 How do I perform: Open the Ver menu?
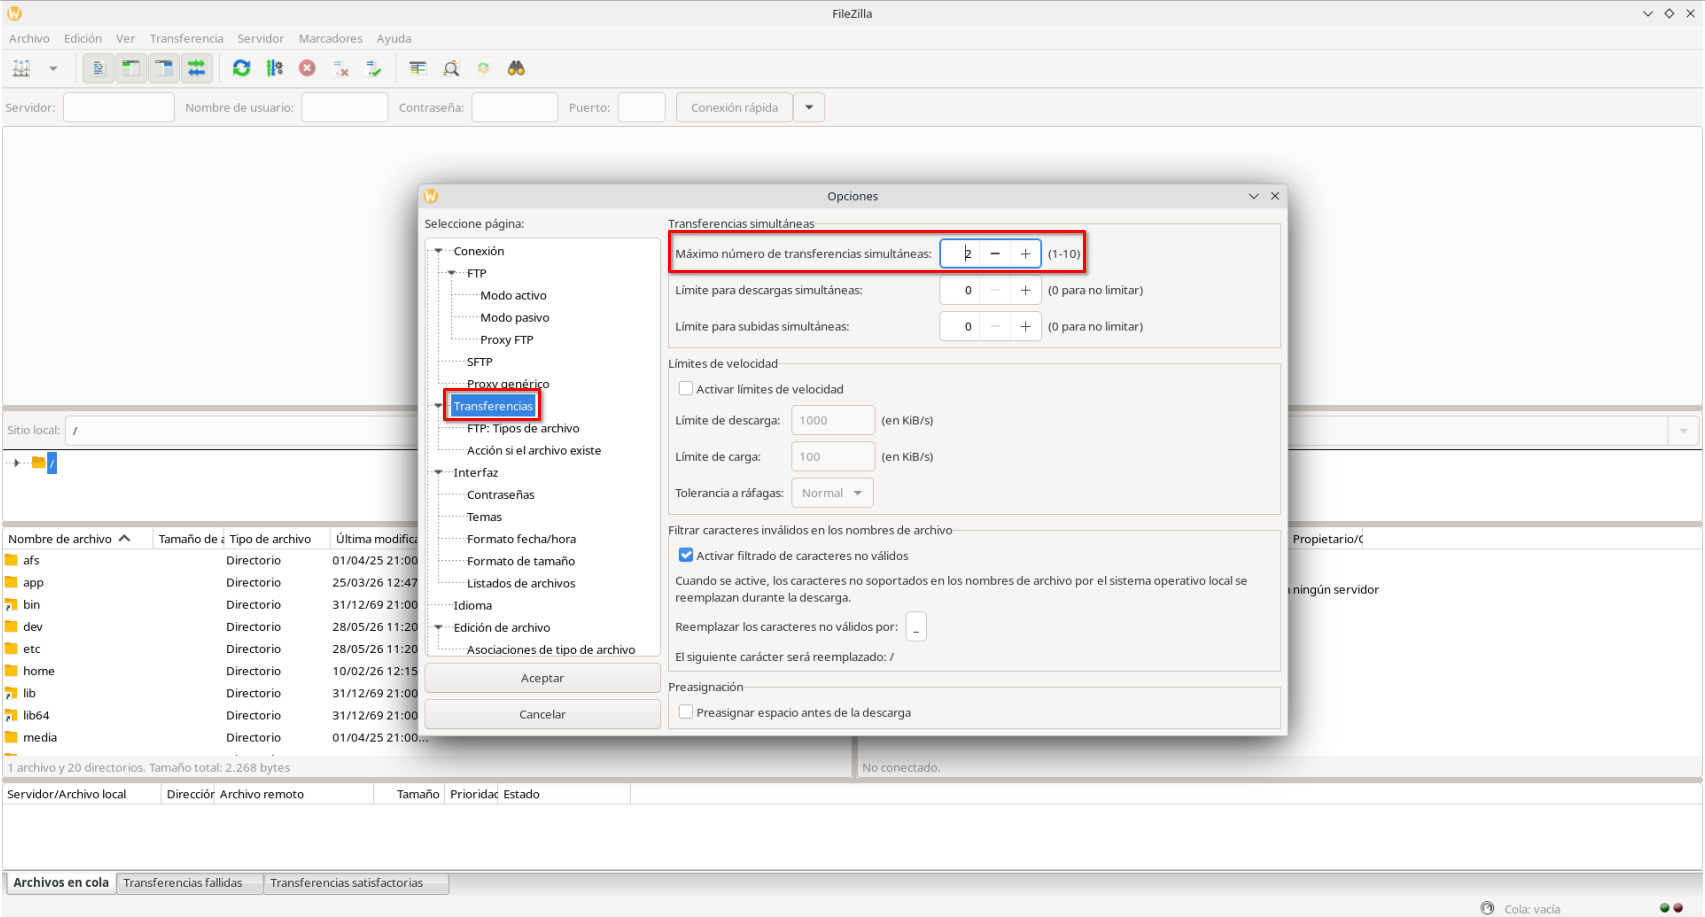tap(125, 39)
